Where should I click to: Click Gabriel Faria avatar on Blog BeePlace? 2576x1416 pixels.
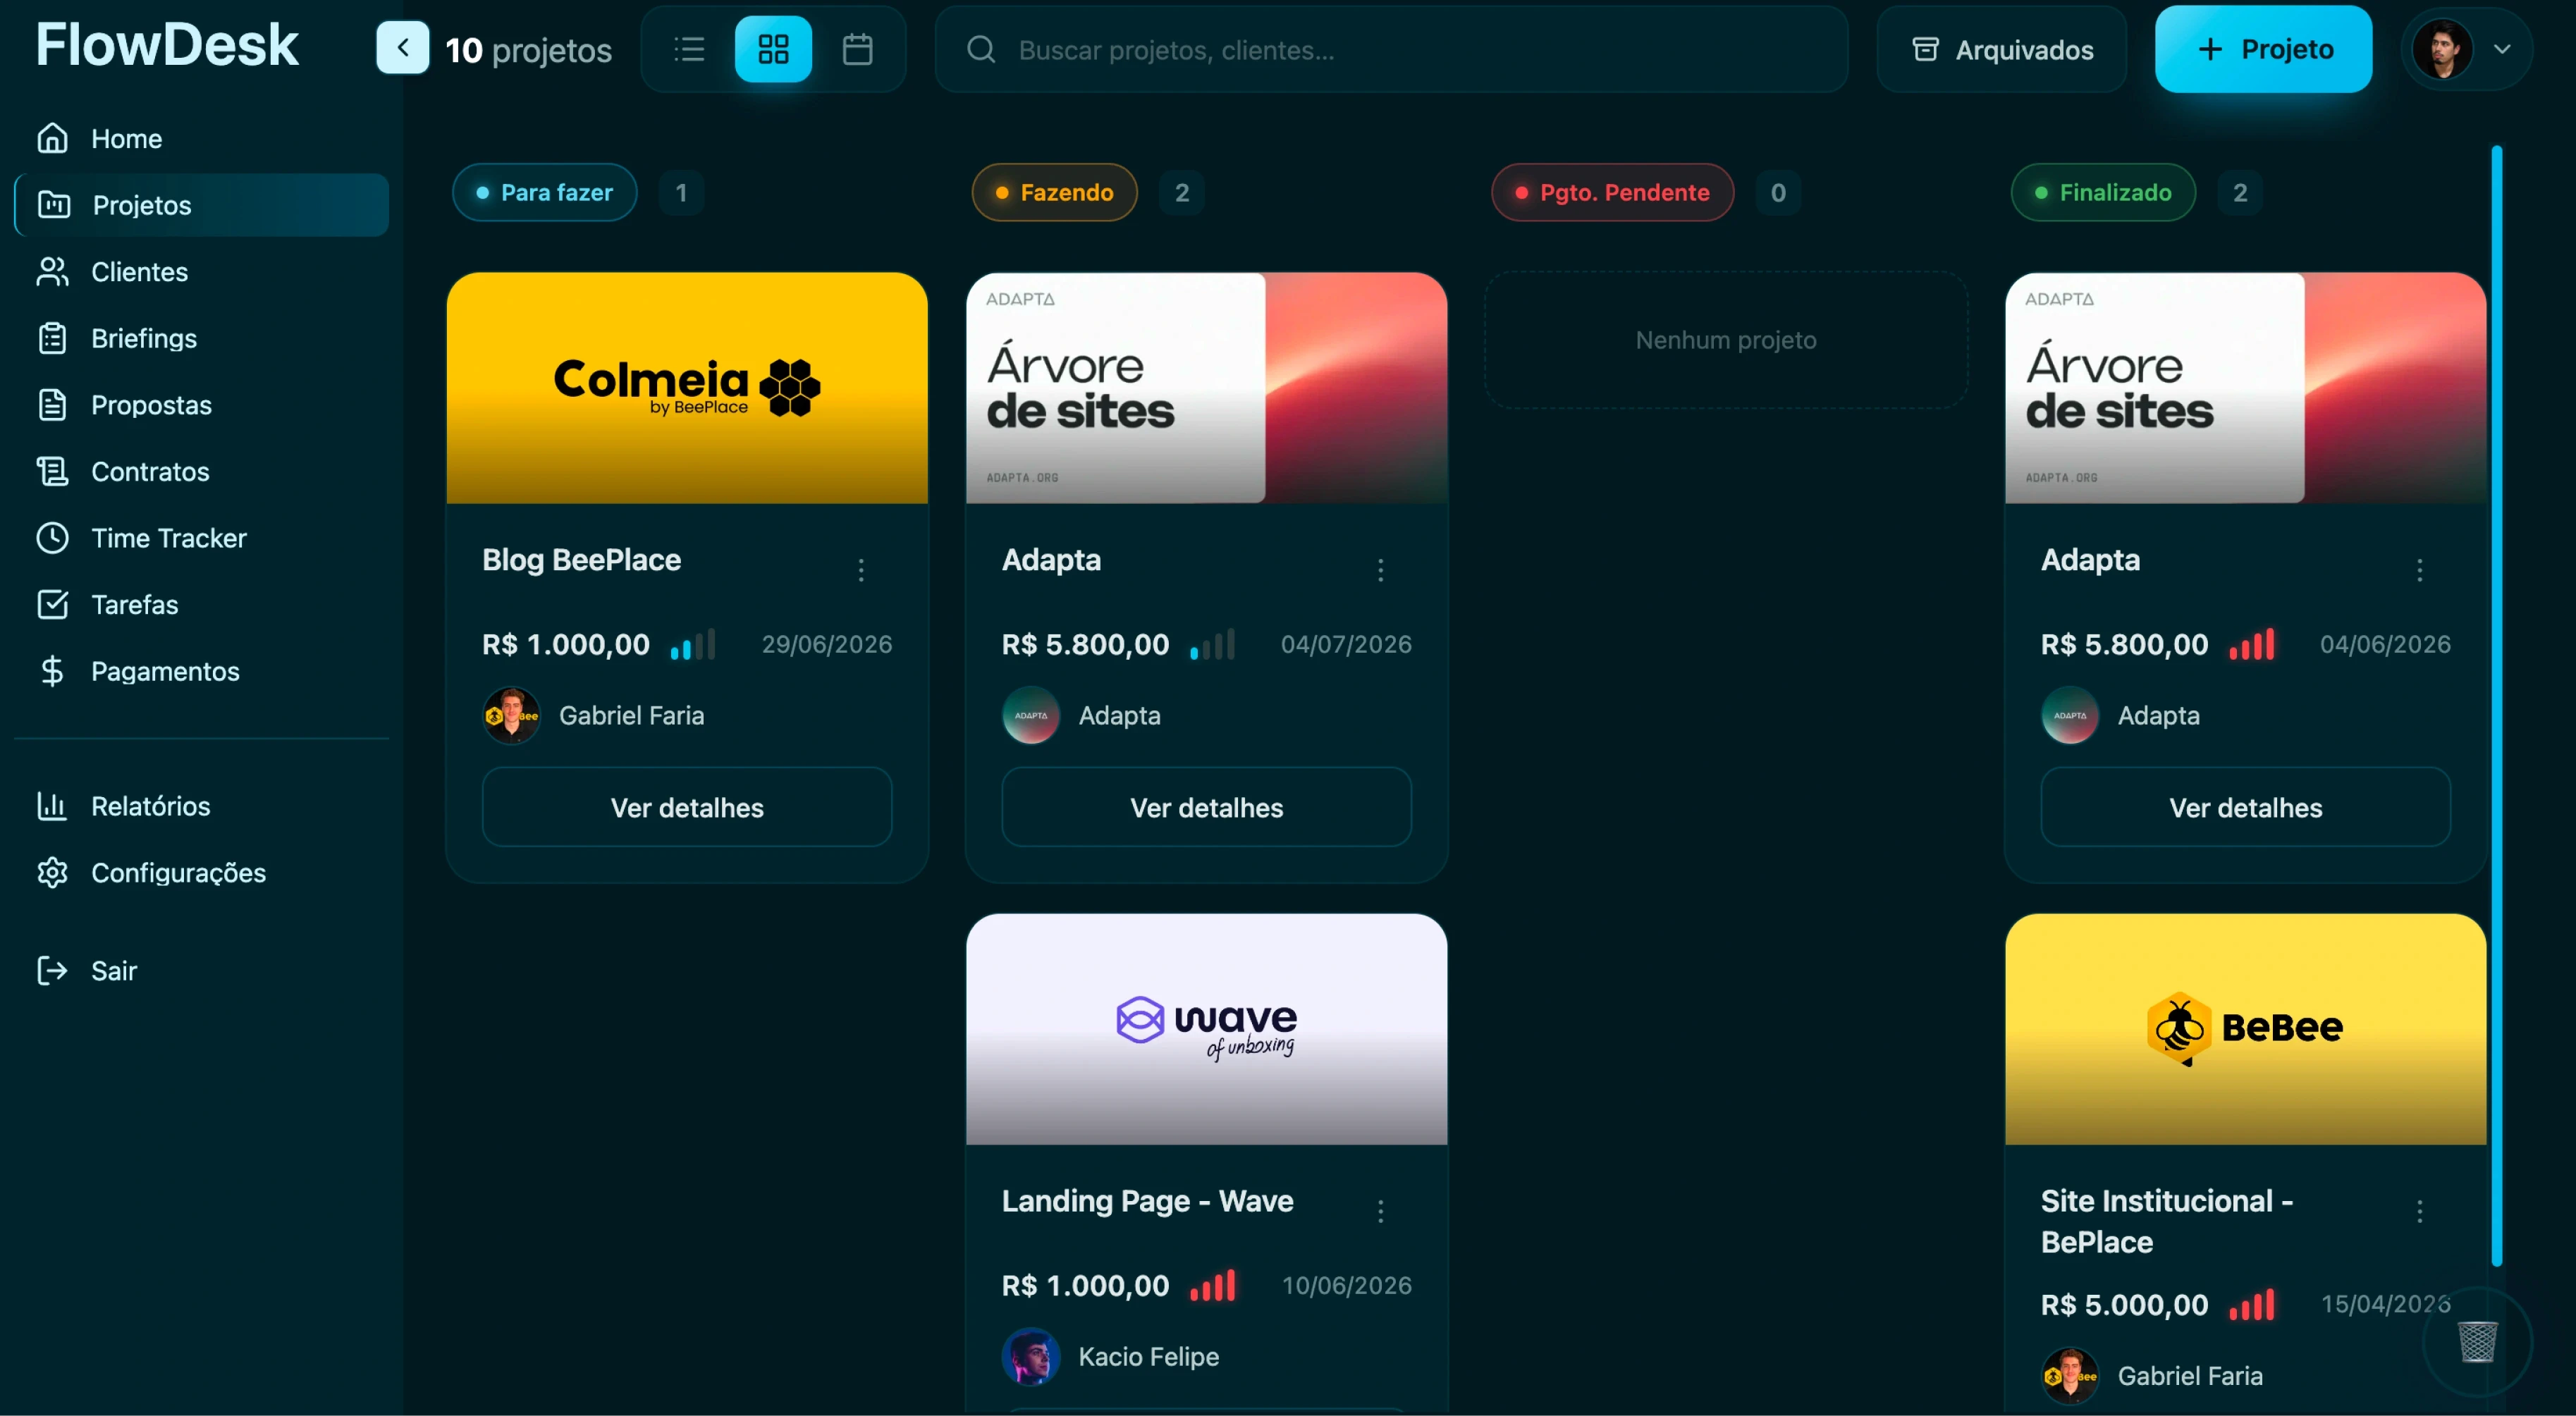click(x=512, y=715)
